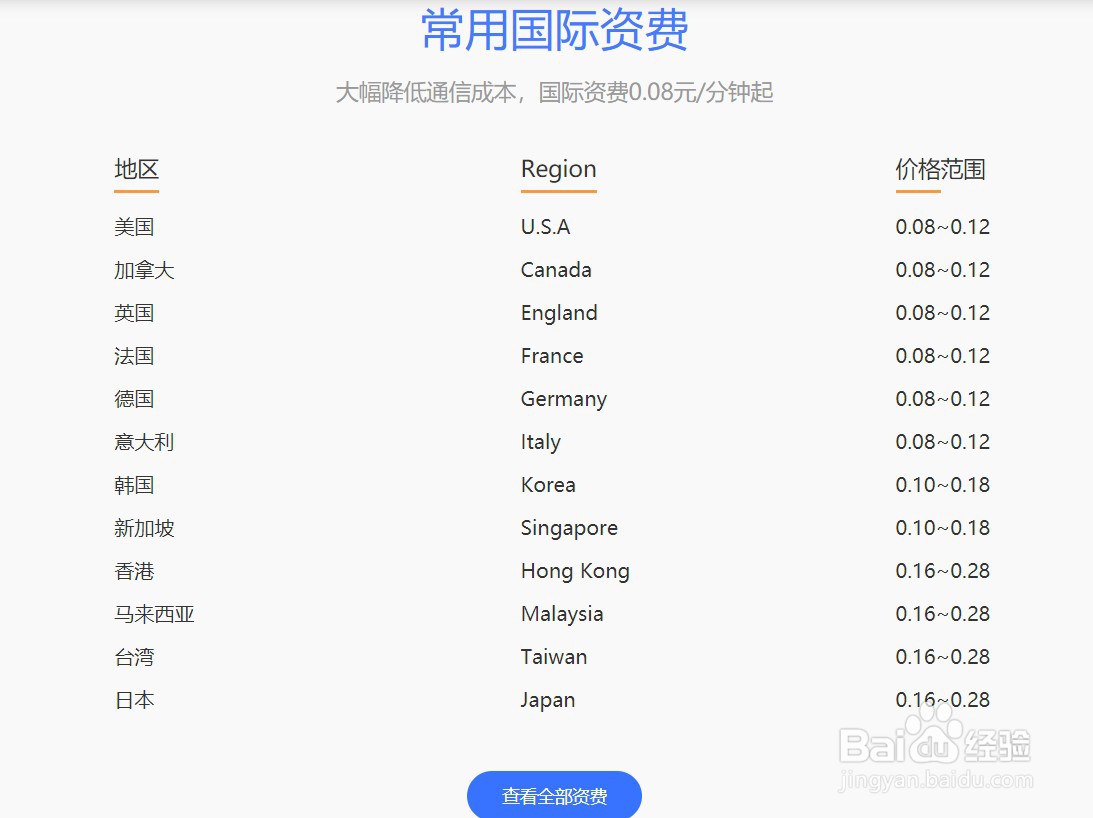
Task: Click the Italy row
Action: click(540, 441)
